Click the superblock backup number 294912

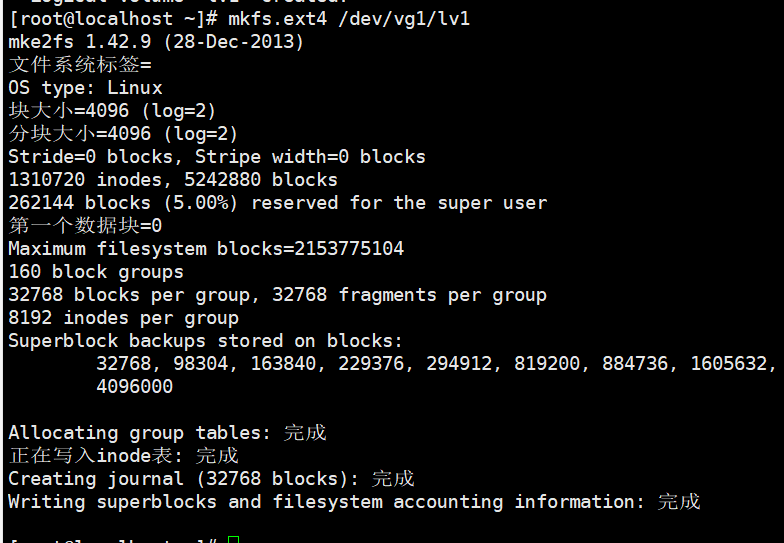459,364
